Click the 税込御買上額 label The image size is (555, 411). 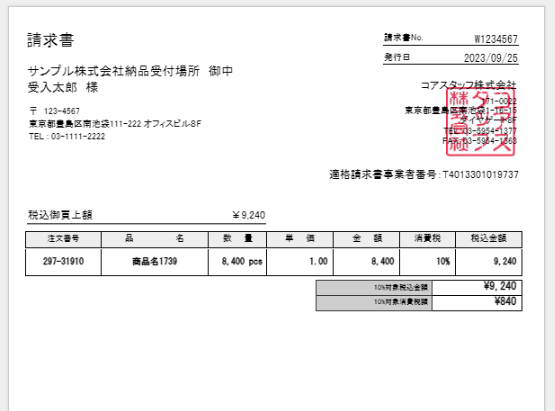point(60,215)
